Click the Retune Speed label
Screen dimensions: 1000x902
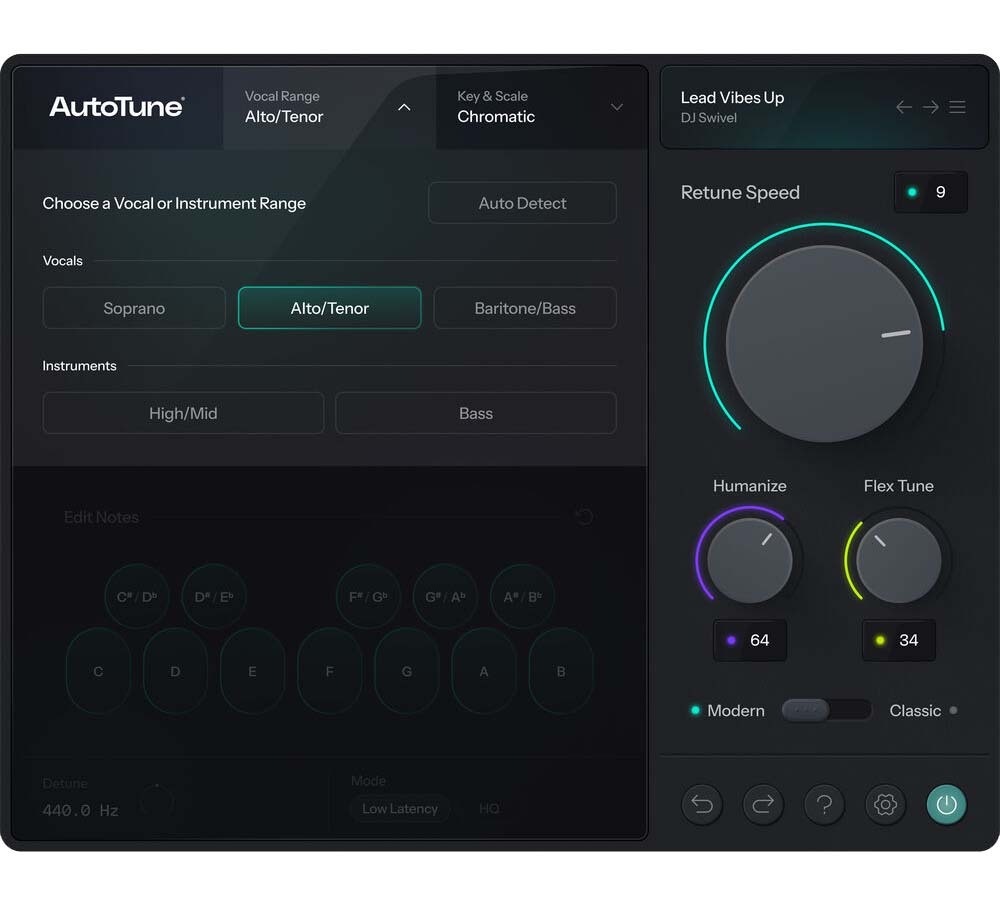740,192
